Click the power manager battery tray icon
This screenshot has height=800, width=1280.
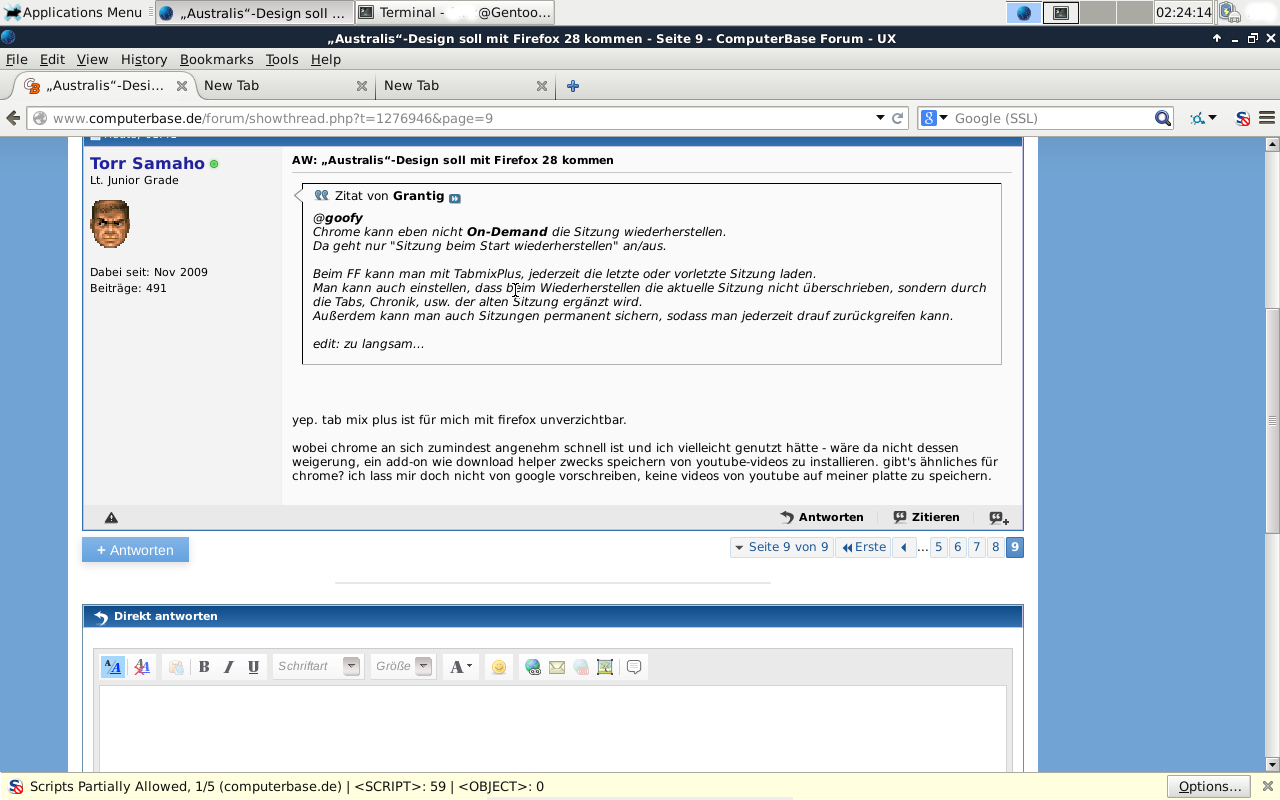(x=1229, y=12)
